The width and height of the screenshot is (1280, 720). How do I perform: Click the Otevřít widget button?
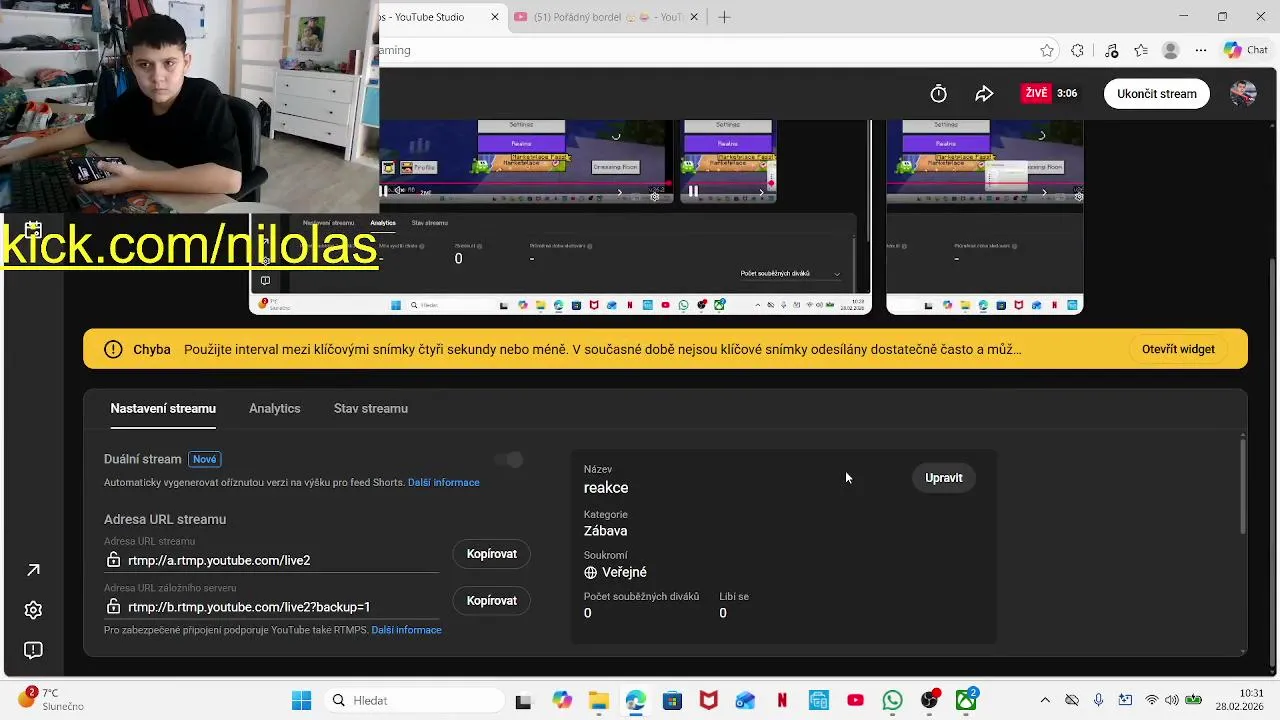tap(1179, 349)
